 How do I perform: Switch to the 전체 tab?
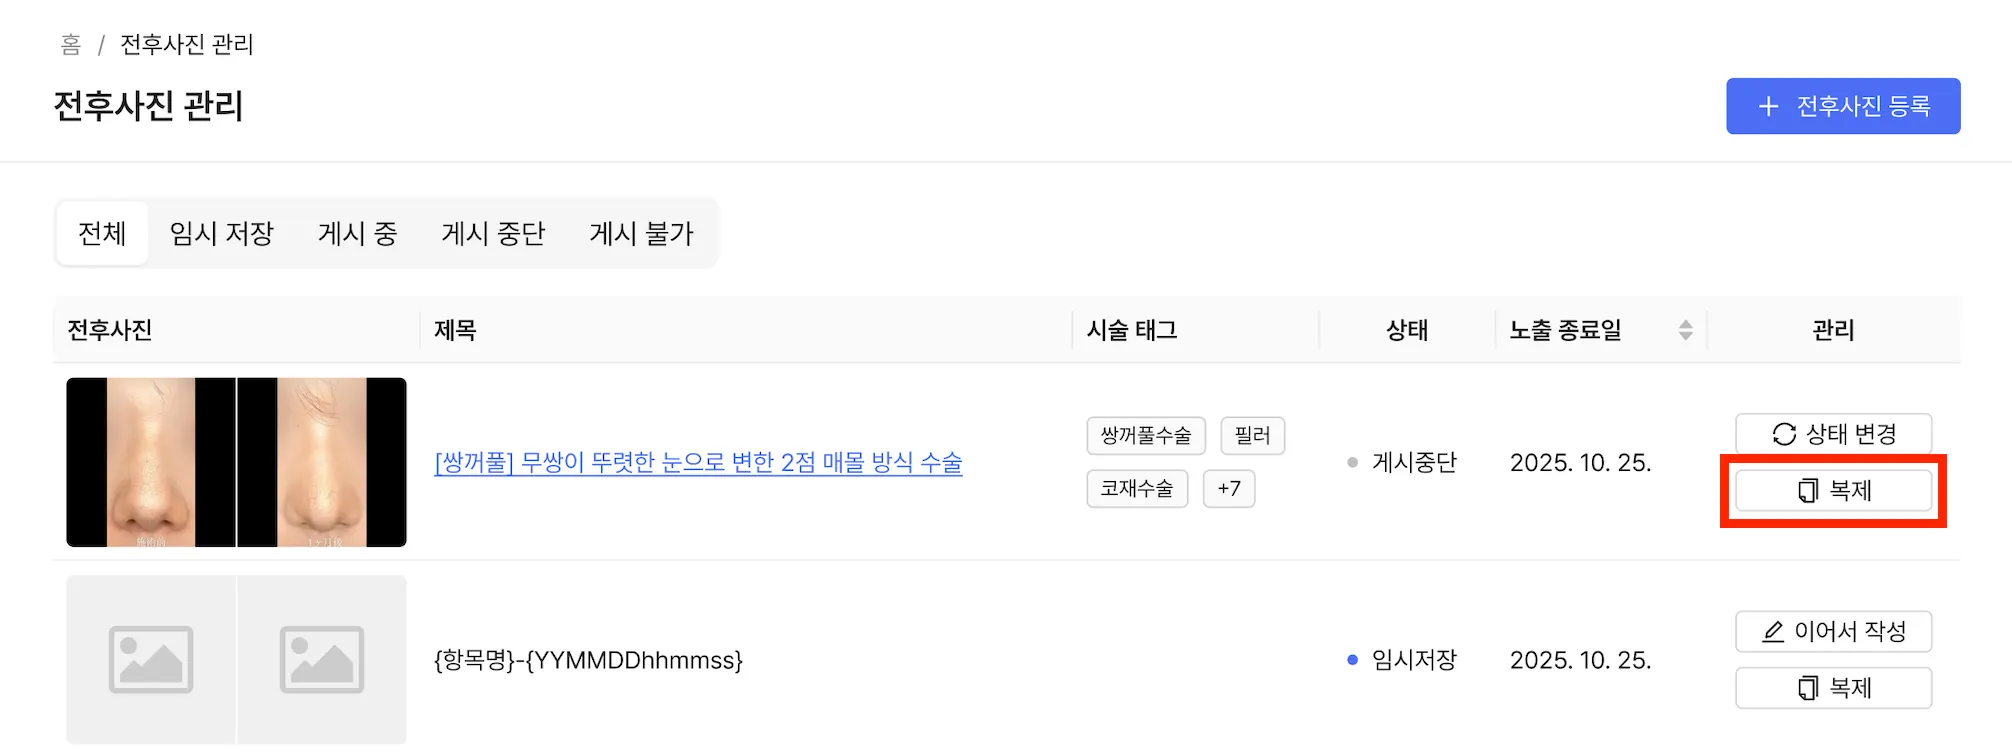tap(102, 234)
